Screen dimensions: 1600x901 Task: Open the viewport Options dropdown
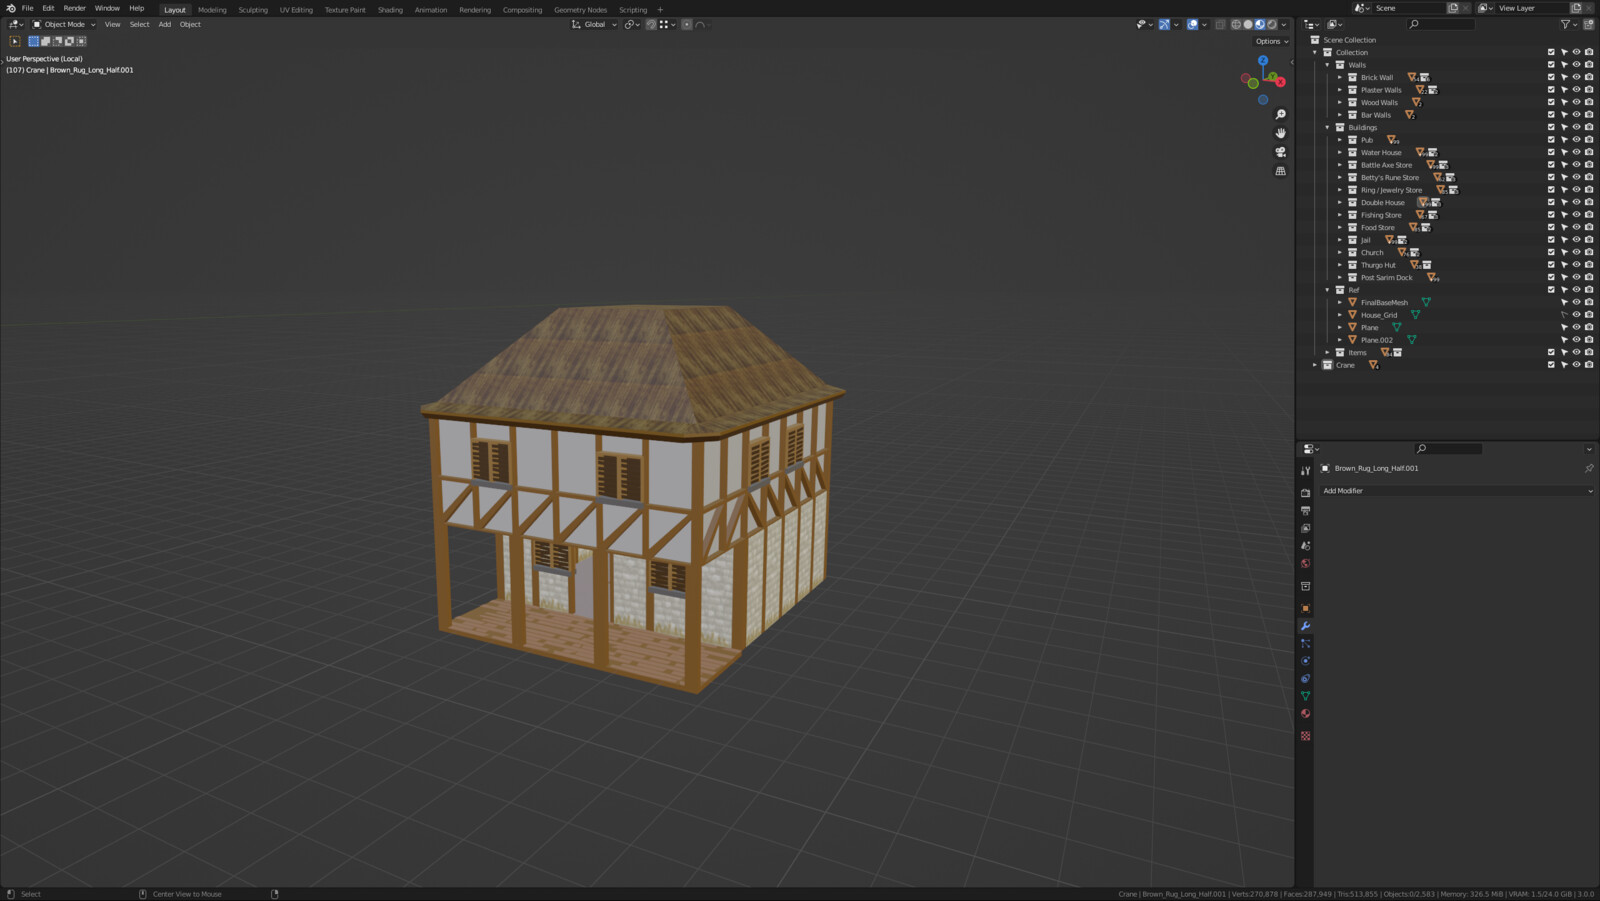click(1272, 41)
